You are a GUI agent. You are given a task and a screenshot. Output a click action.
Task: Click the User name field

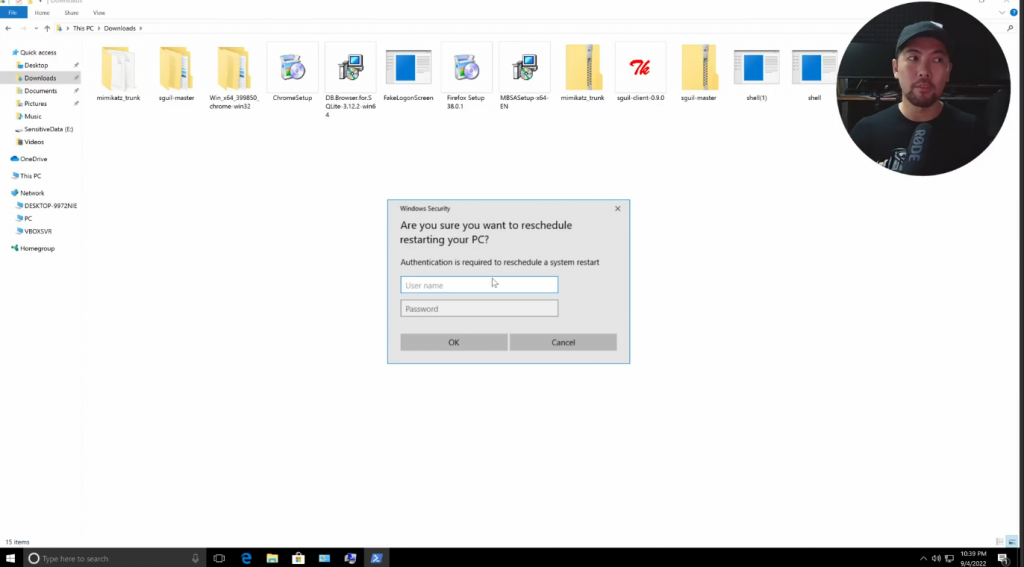(x=479, y=285)
